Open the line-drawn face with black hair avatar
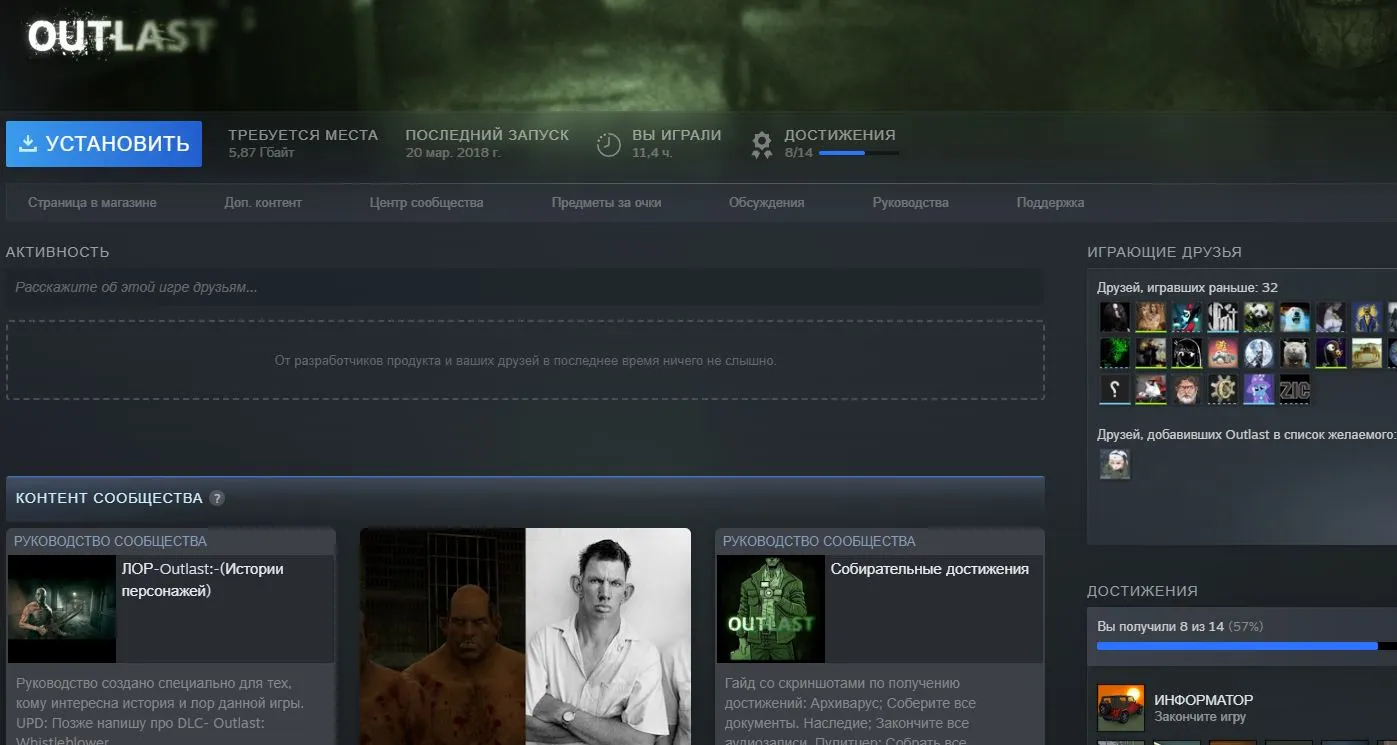The image size is (1397, 745). (1187, 353)
